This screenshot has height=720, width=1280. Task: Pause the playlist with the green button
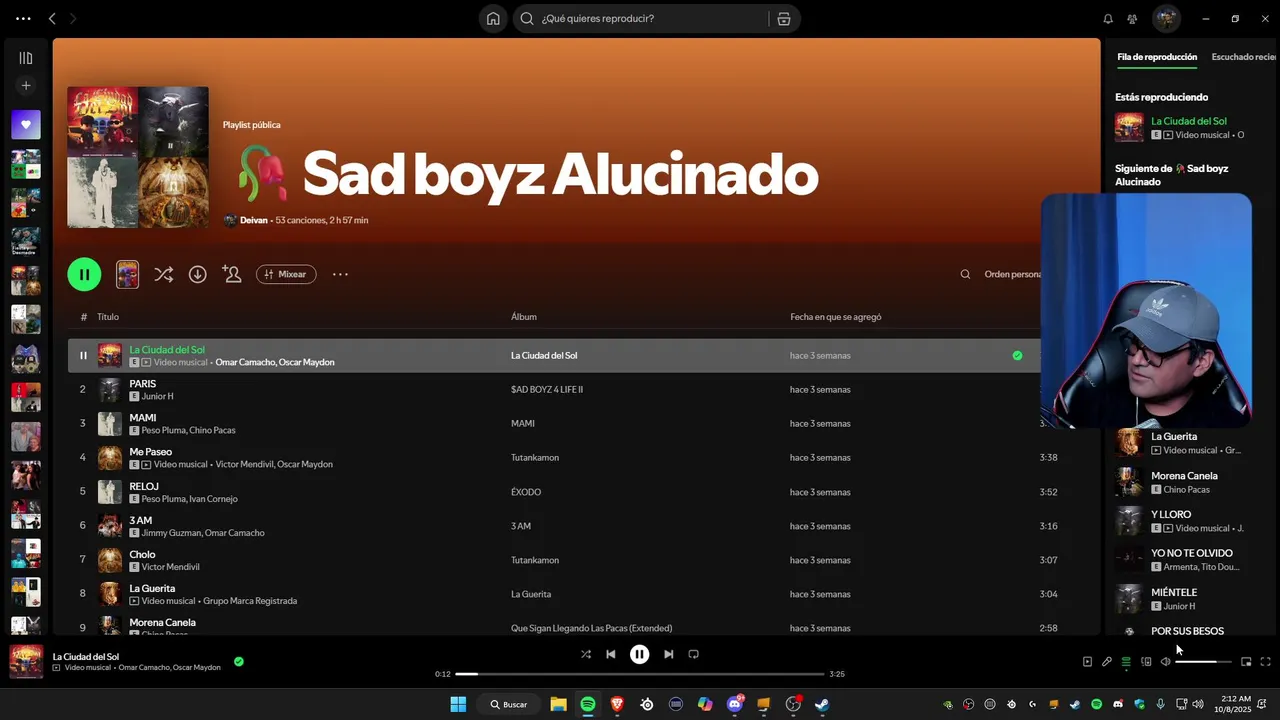(84, 274)
